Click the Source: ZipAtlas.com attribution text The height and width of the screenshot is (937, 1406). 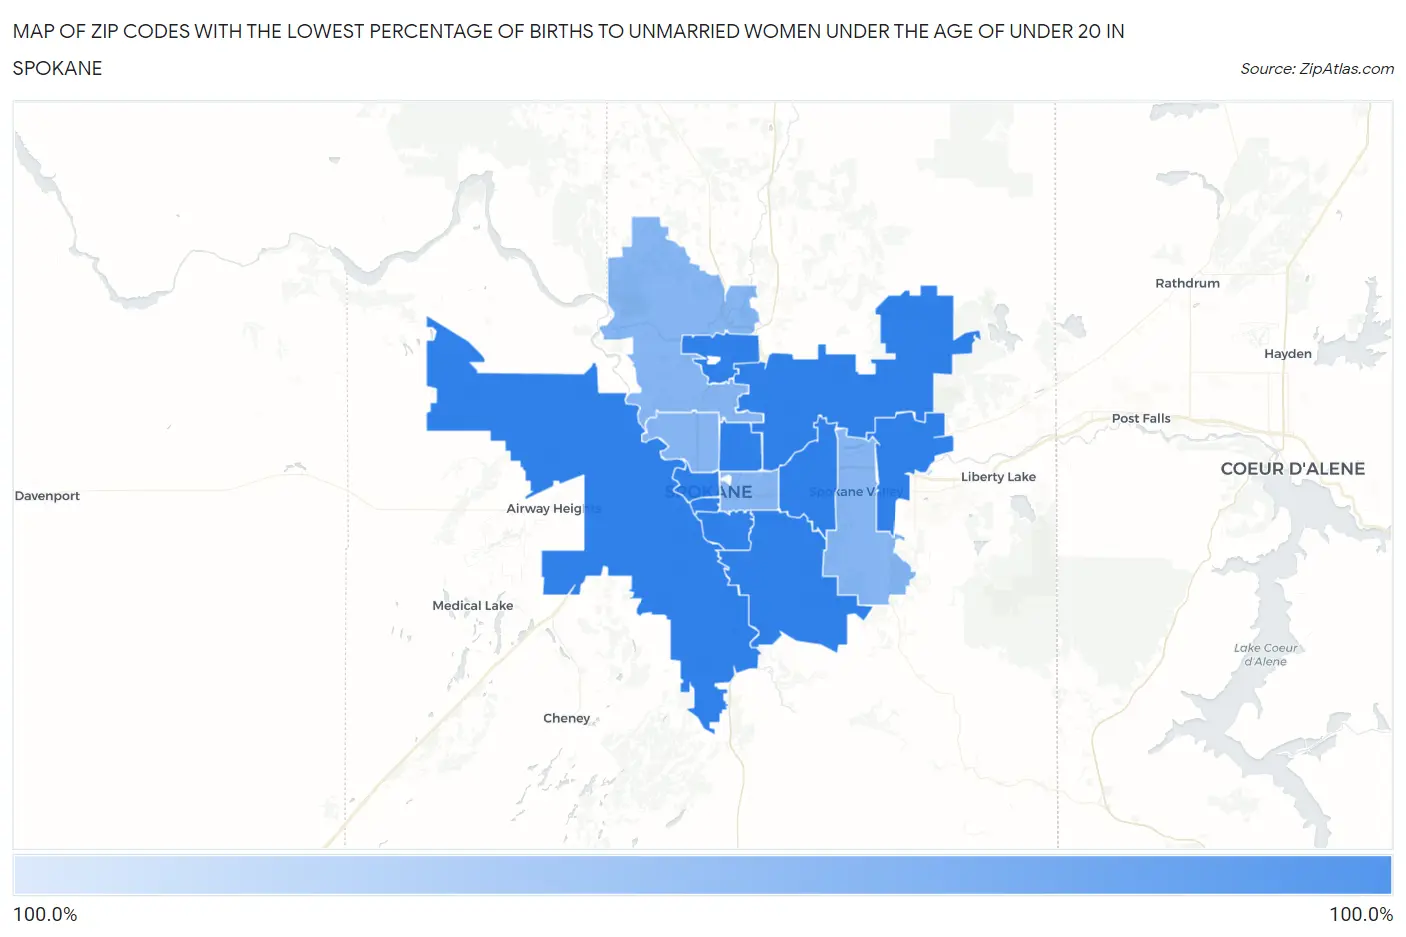coord(1316,69)
